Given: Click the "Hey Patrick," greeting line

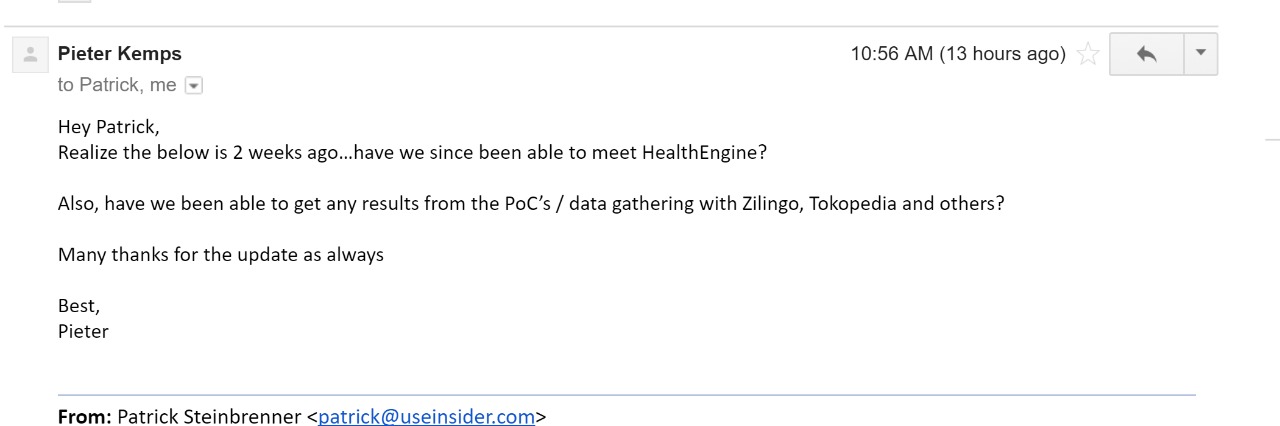Looking at the screenshot, I should point(108,127).
